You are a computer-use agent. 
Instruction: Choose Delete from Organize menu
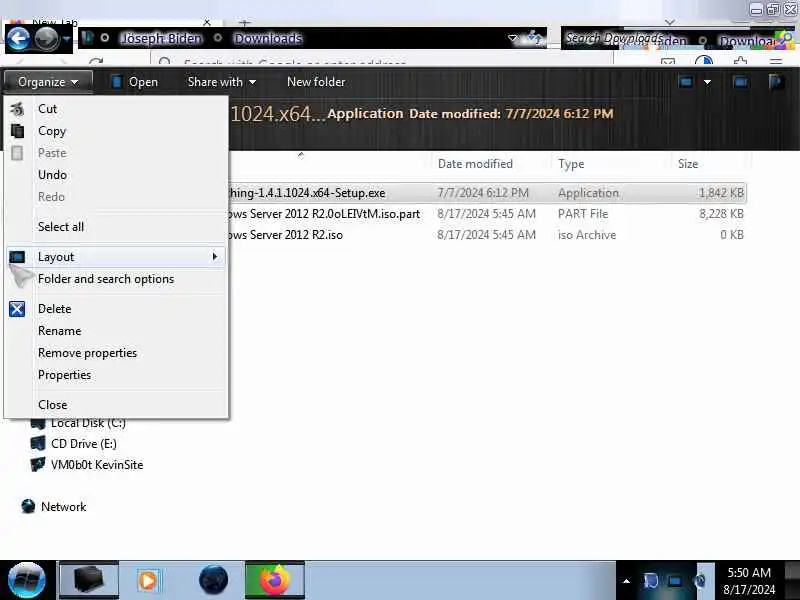click(x=116, y=309)
